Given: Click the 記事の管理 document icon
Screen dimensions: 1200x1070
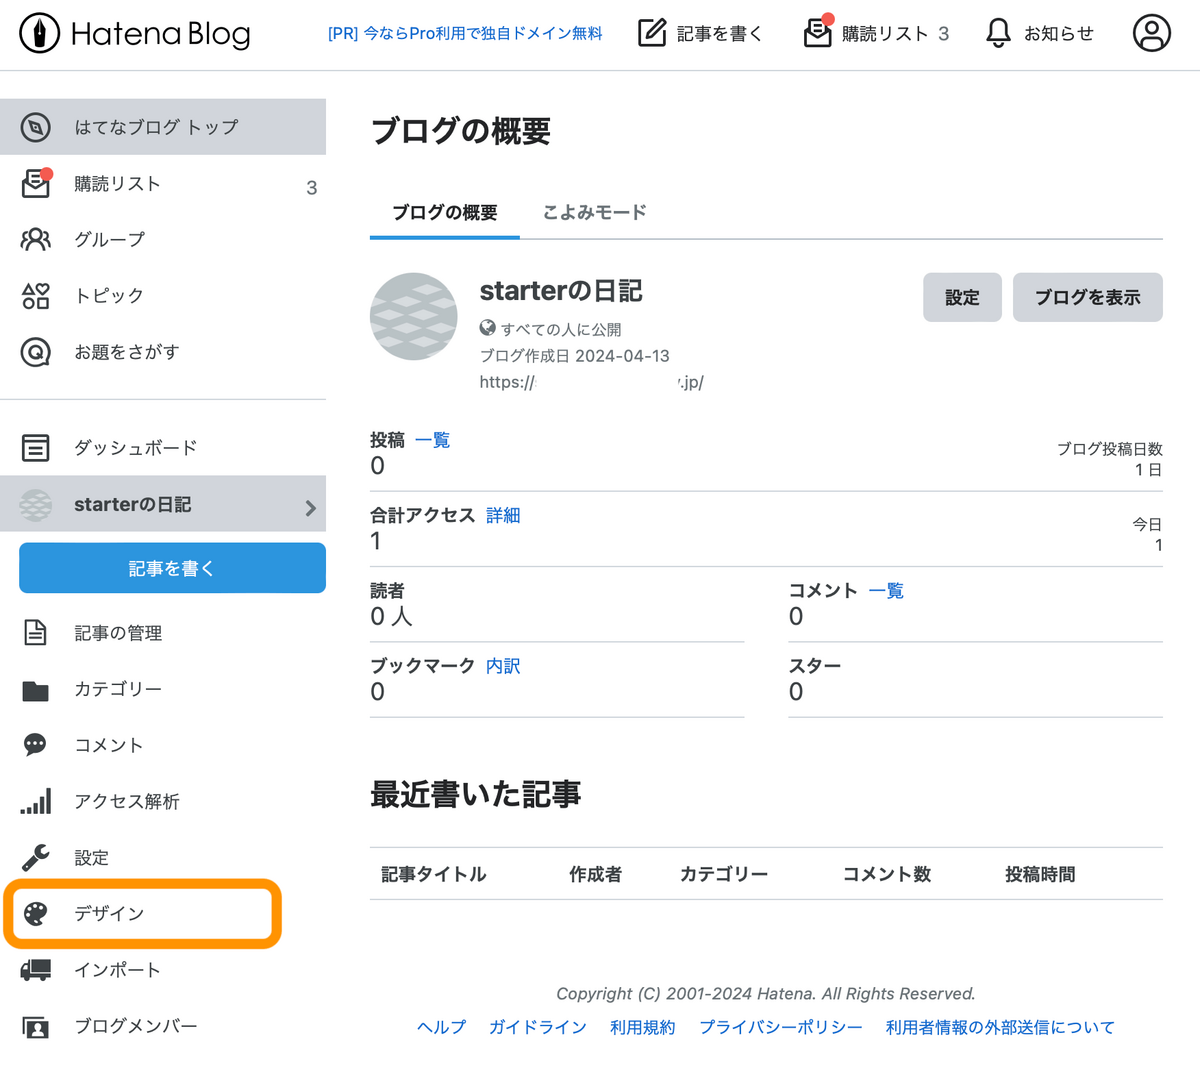Looking at the screenshot, I should click(x=36, y=633).
